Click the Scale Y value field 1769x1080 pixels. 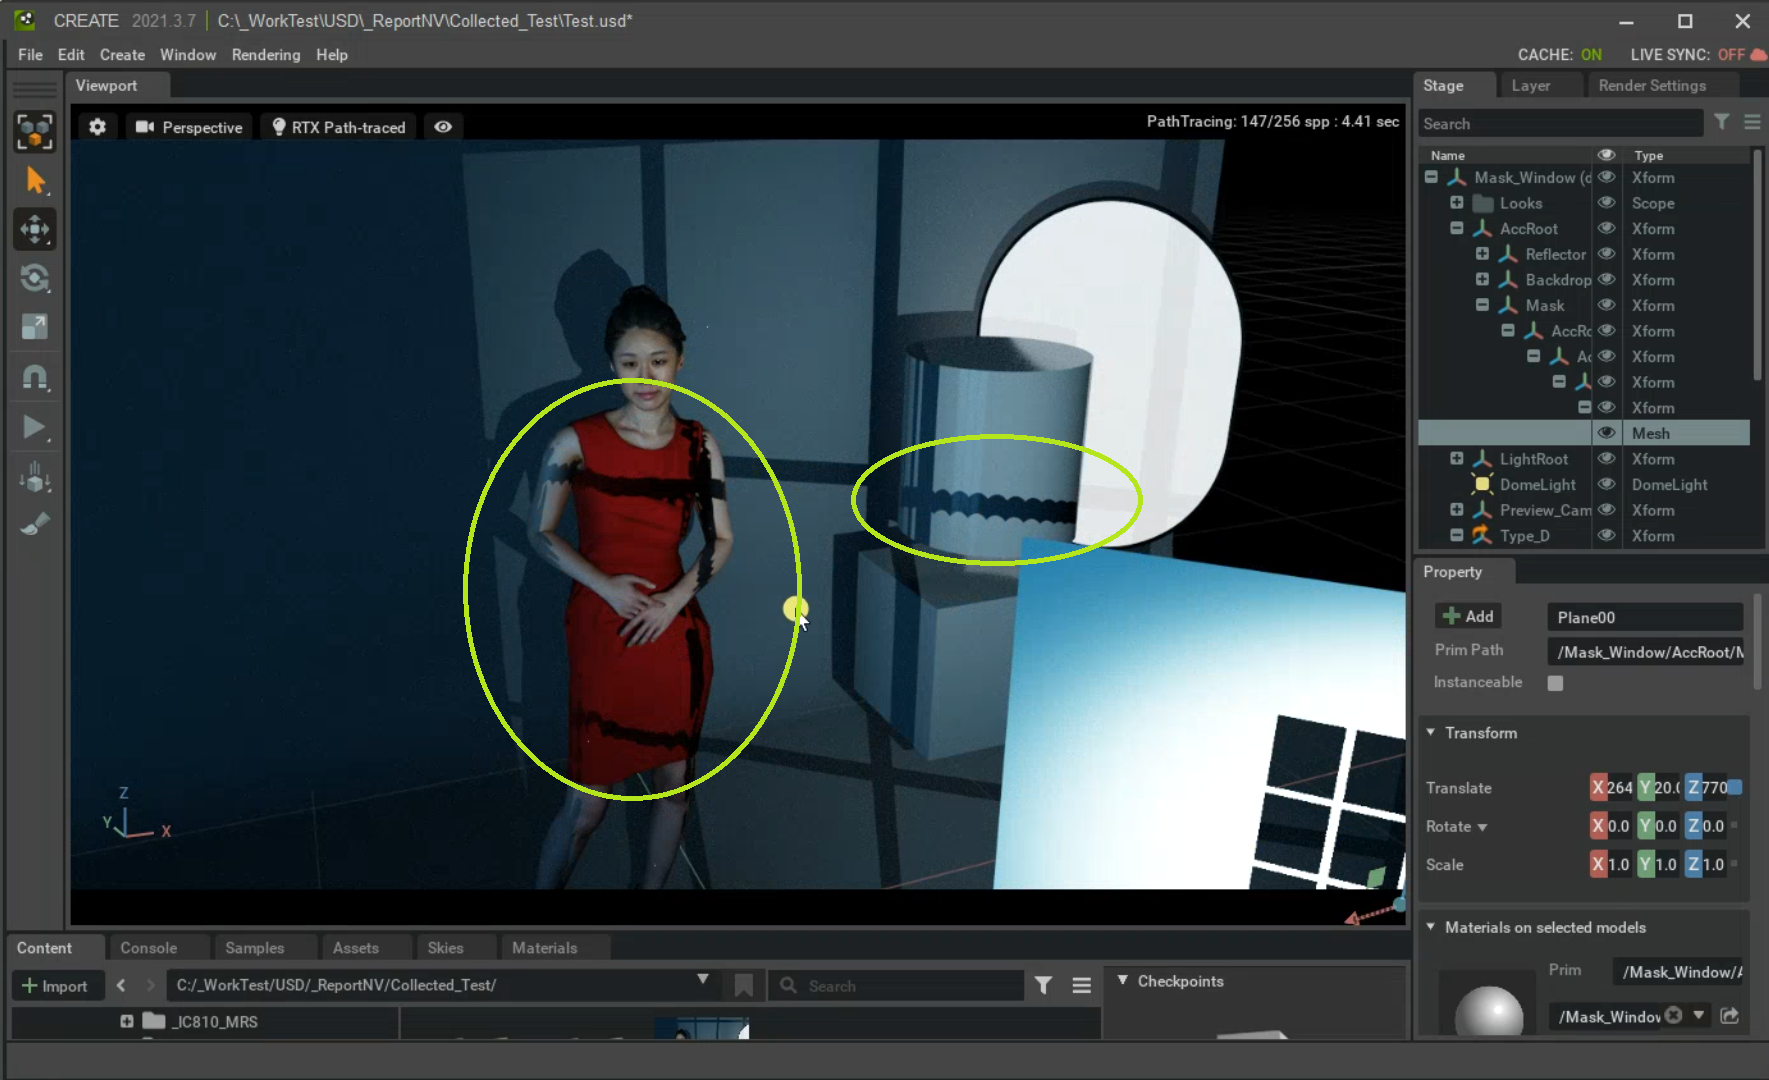click(1666, 864)
